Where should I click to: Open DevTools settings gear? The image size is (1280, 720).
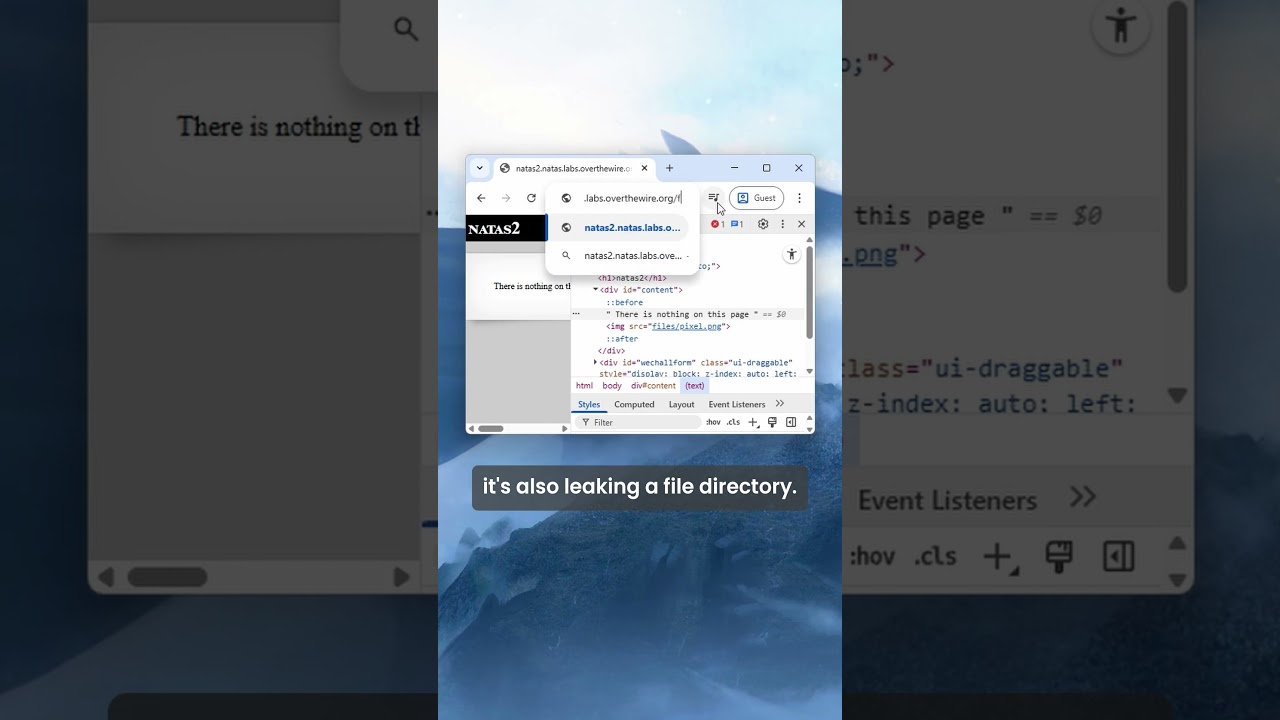[x=763, y=224]
